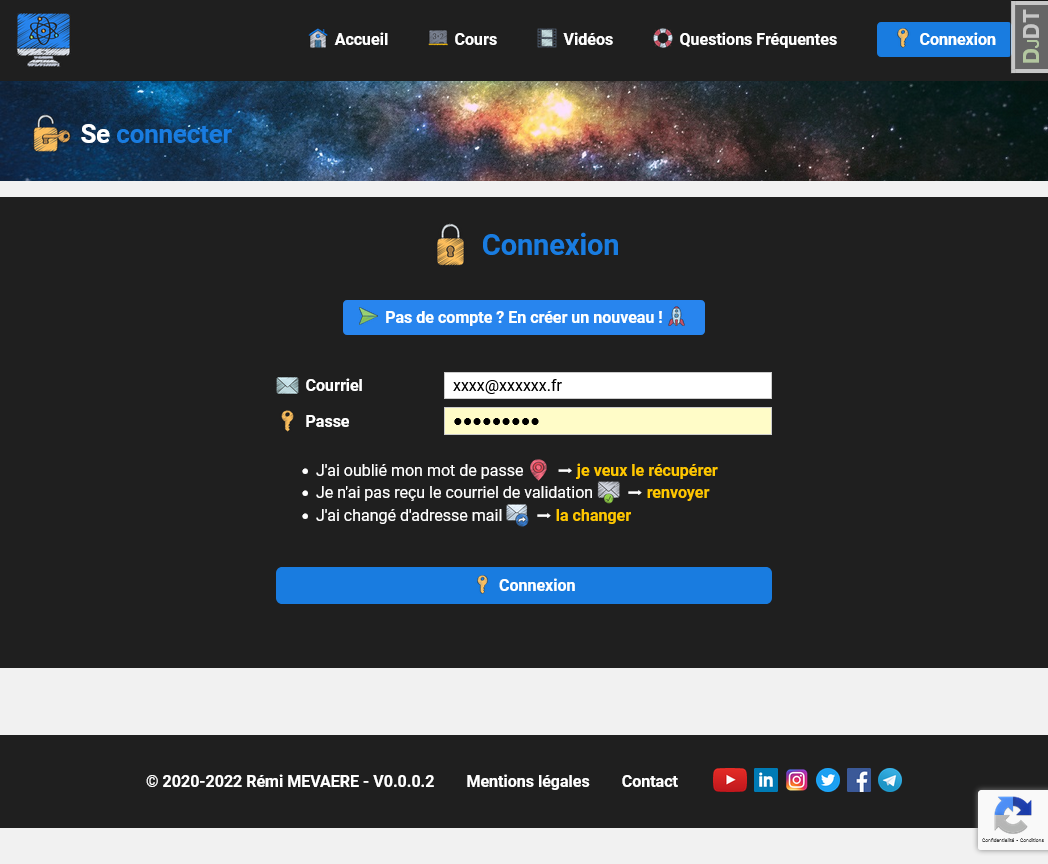The image size is (1048, 864).
Task: Click 'je veux le récupérer' link
Action: click(x=647, y=470)
